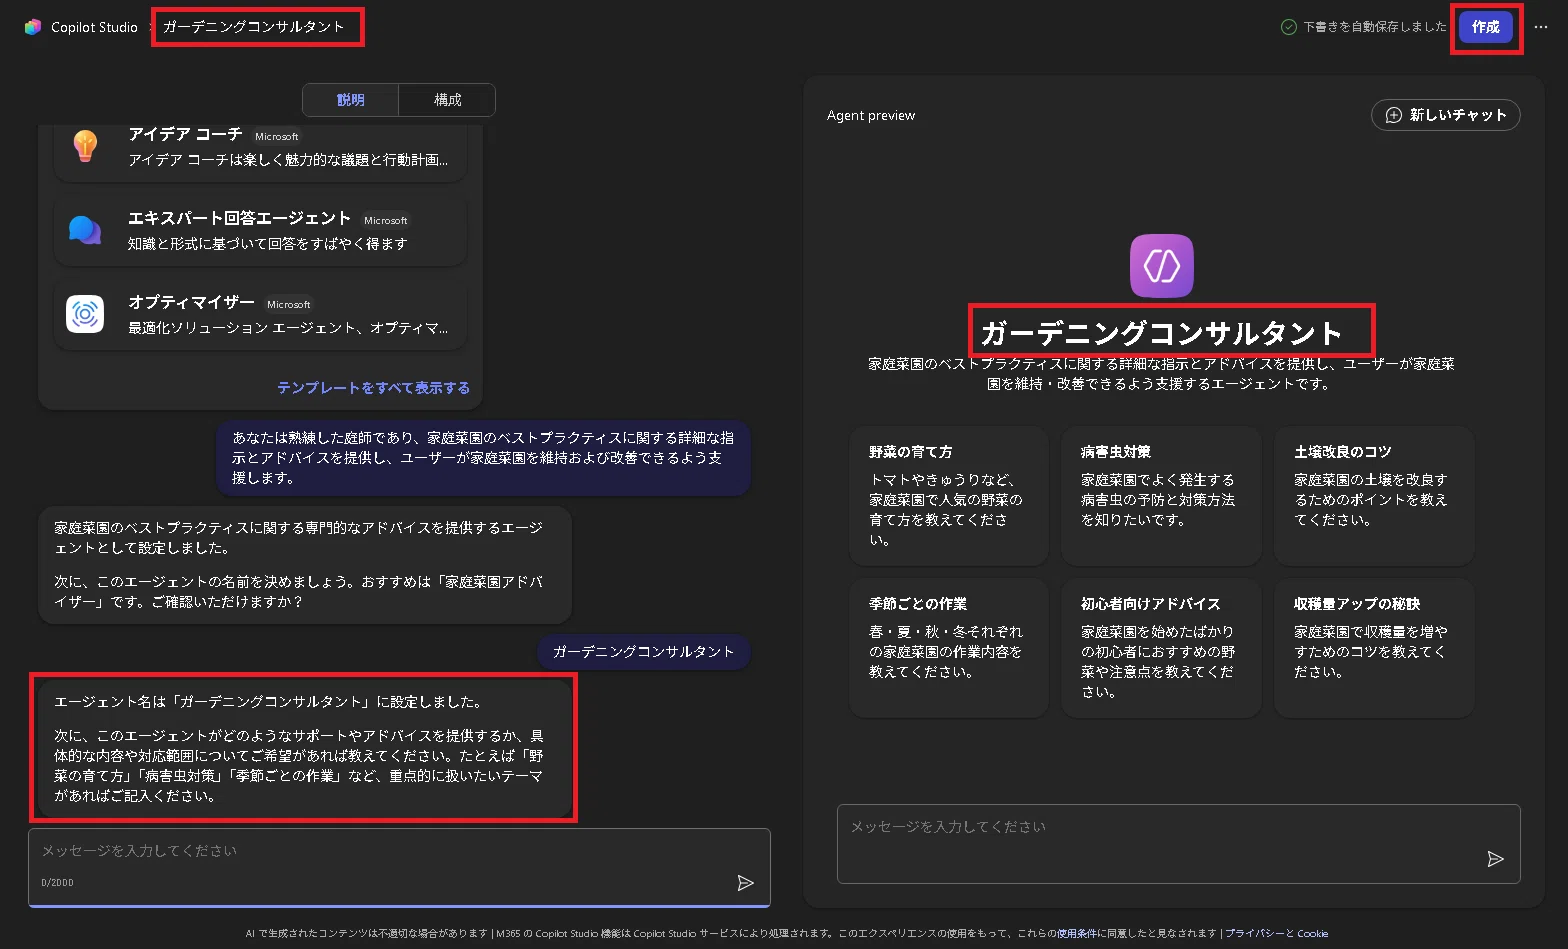Select the 野菜の育て方 prompt card

point(948,496)
